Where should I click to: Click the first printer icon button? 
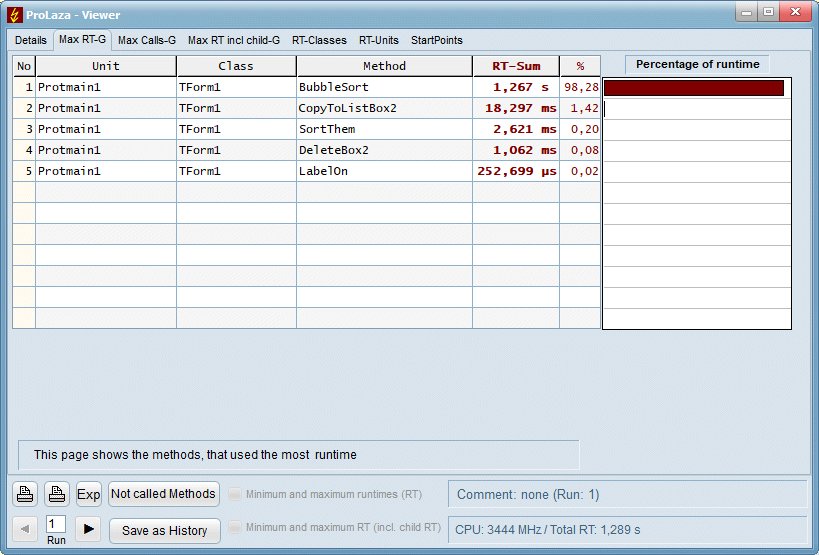(x=25, y=494)
